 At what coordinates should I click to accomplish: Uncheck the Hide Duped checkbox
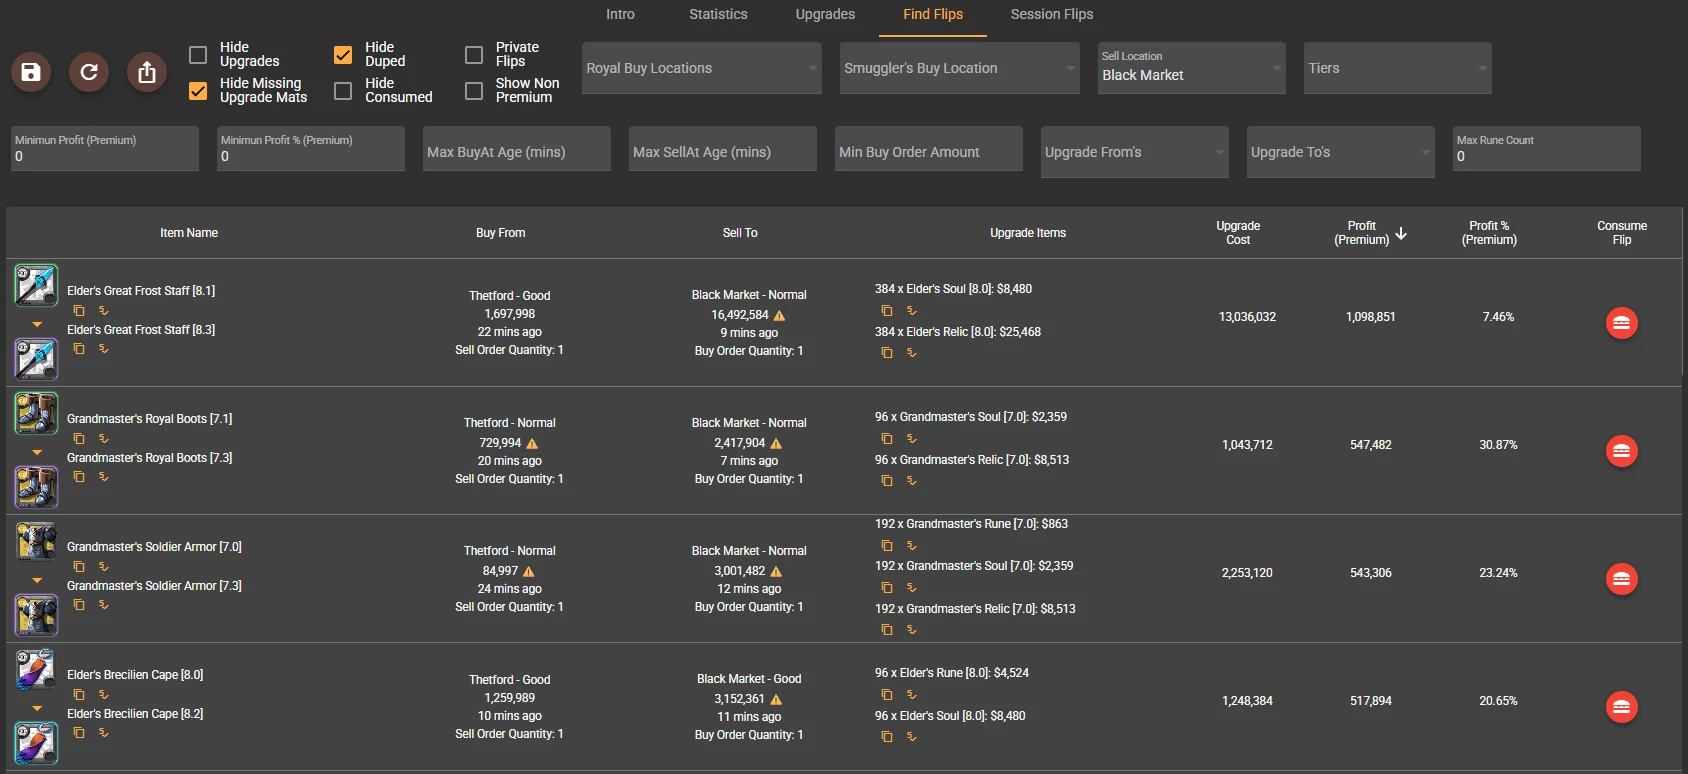click(x=343, y=55)
